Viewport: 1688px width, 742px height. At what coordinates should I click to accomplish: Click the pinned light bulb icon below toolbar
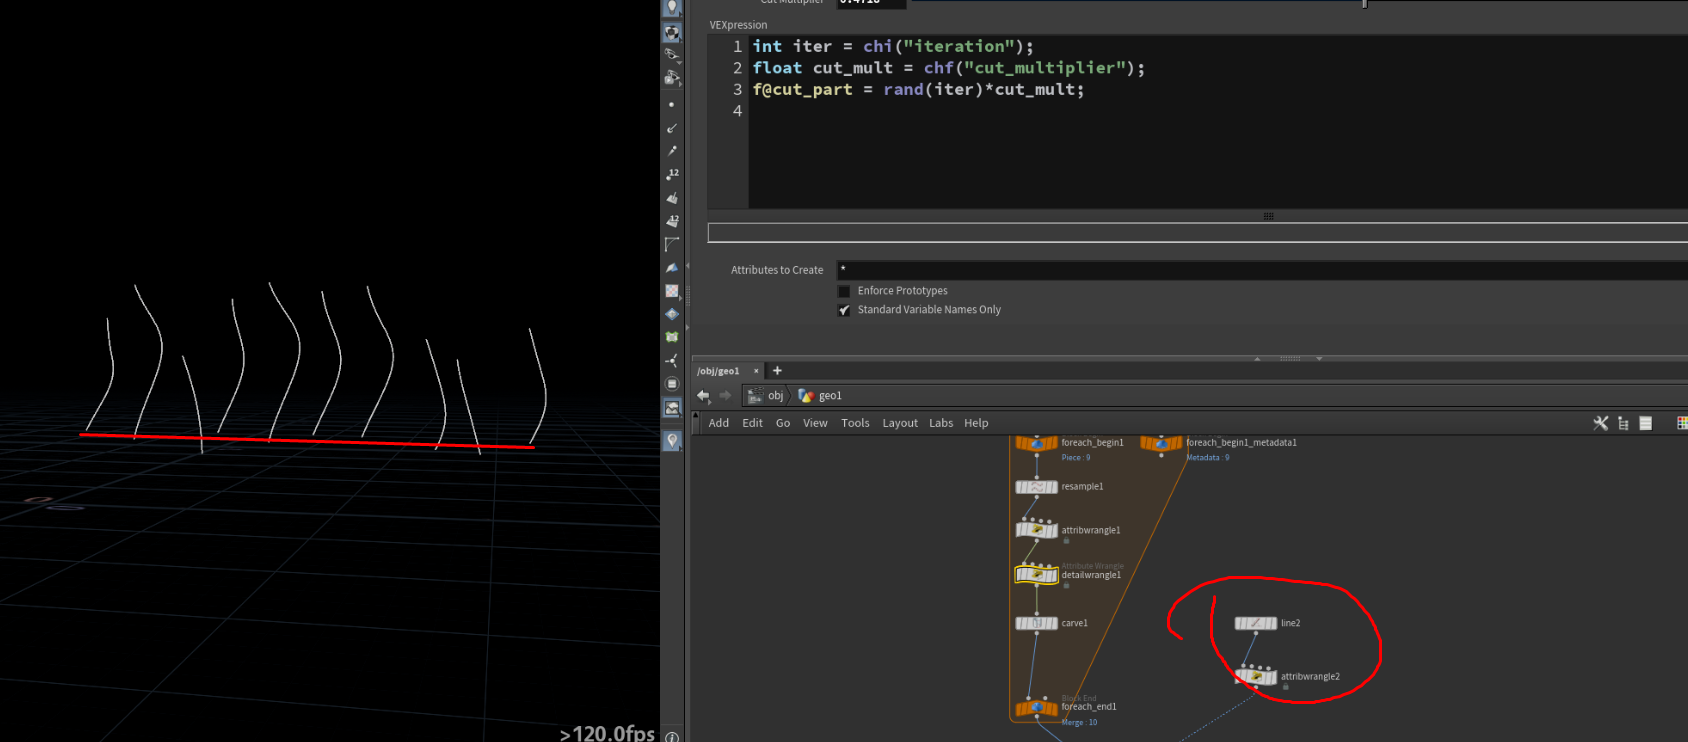672,440
